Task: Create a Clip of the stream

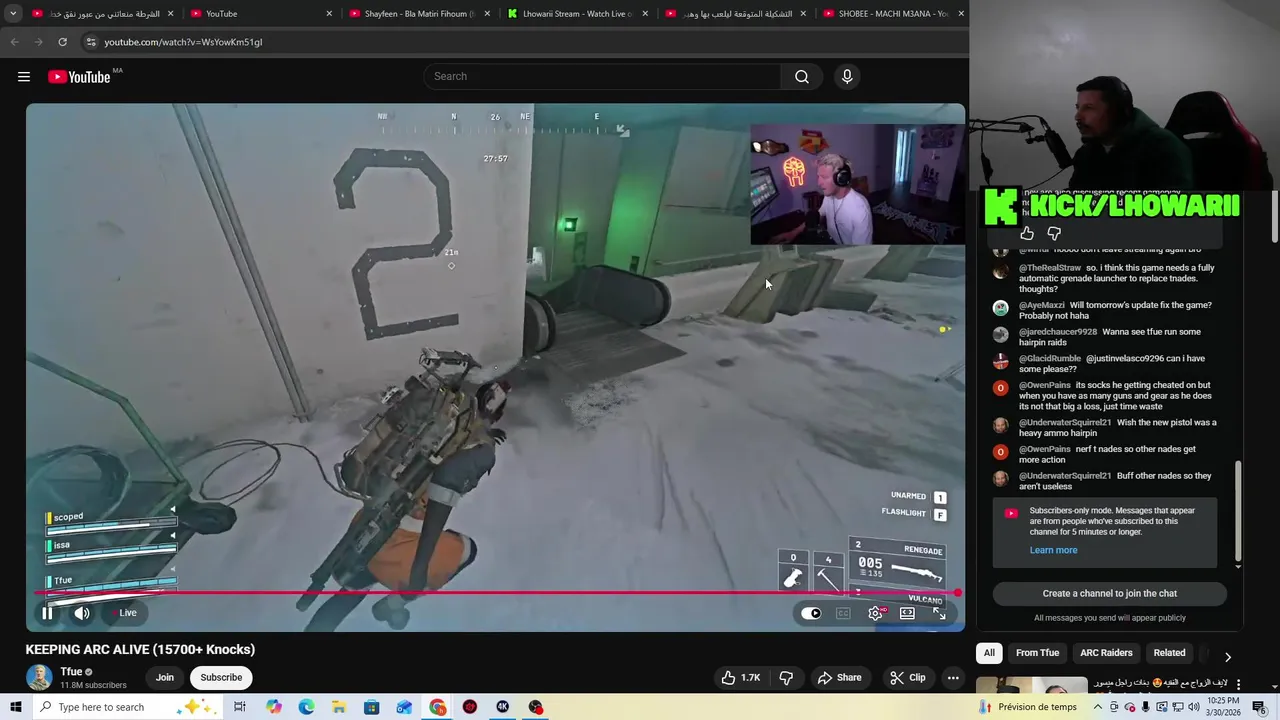Action: (x=907, y=677)
